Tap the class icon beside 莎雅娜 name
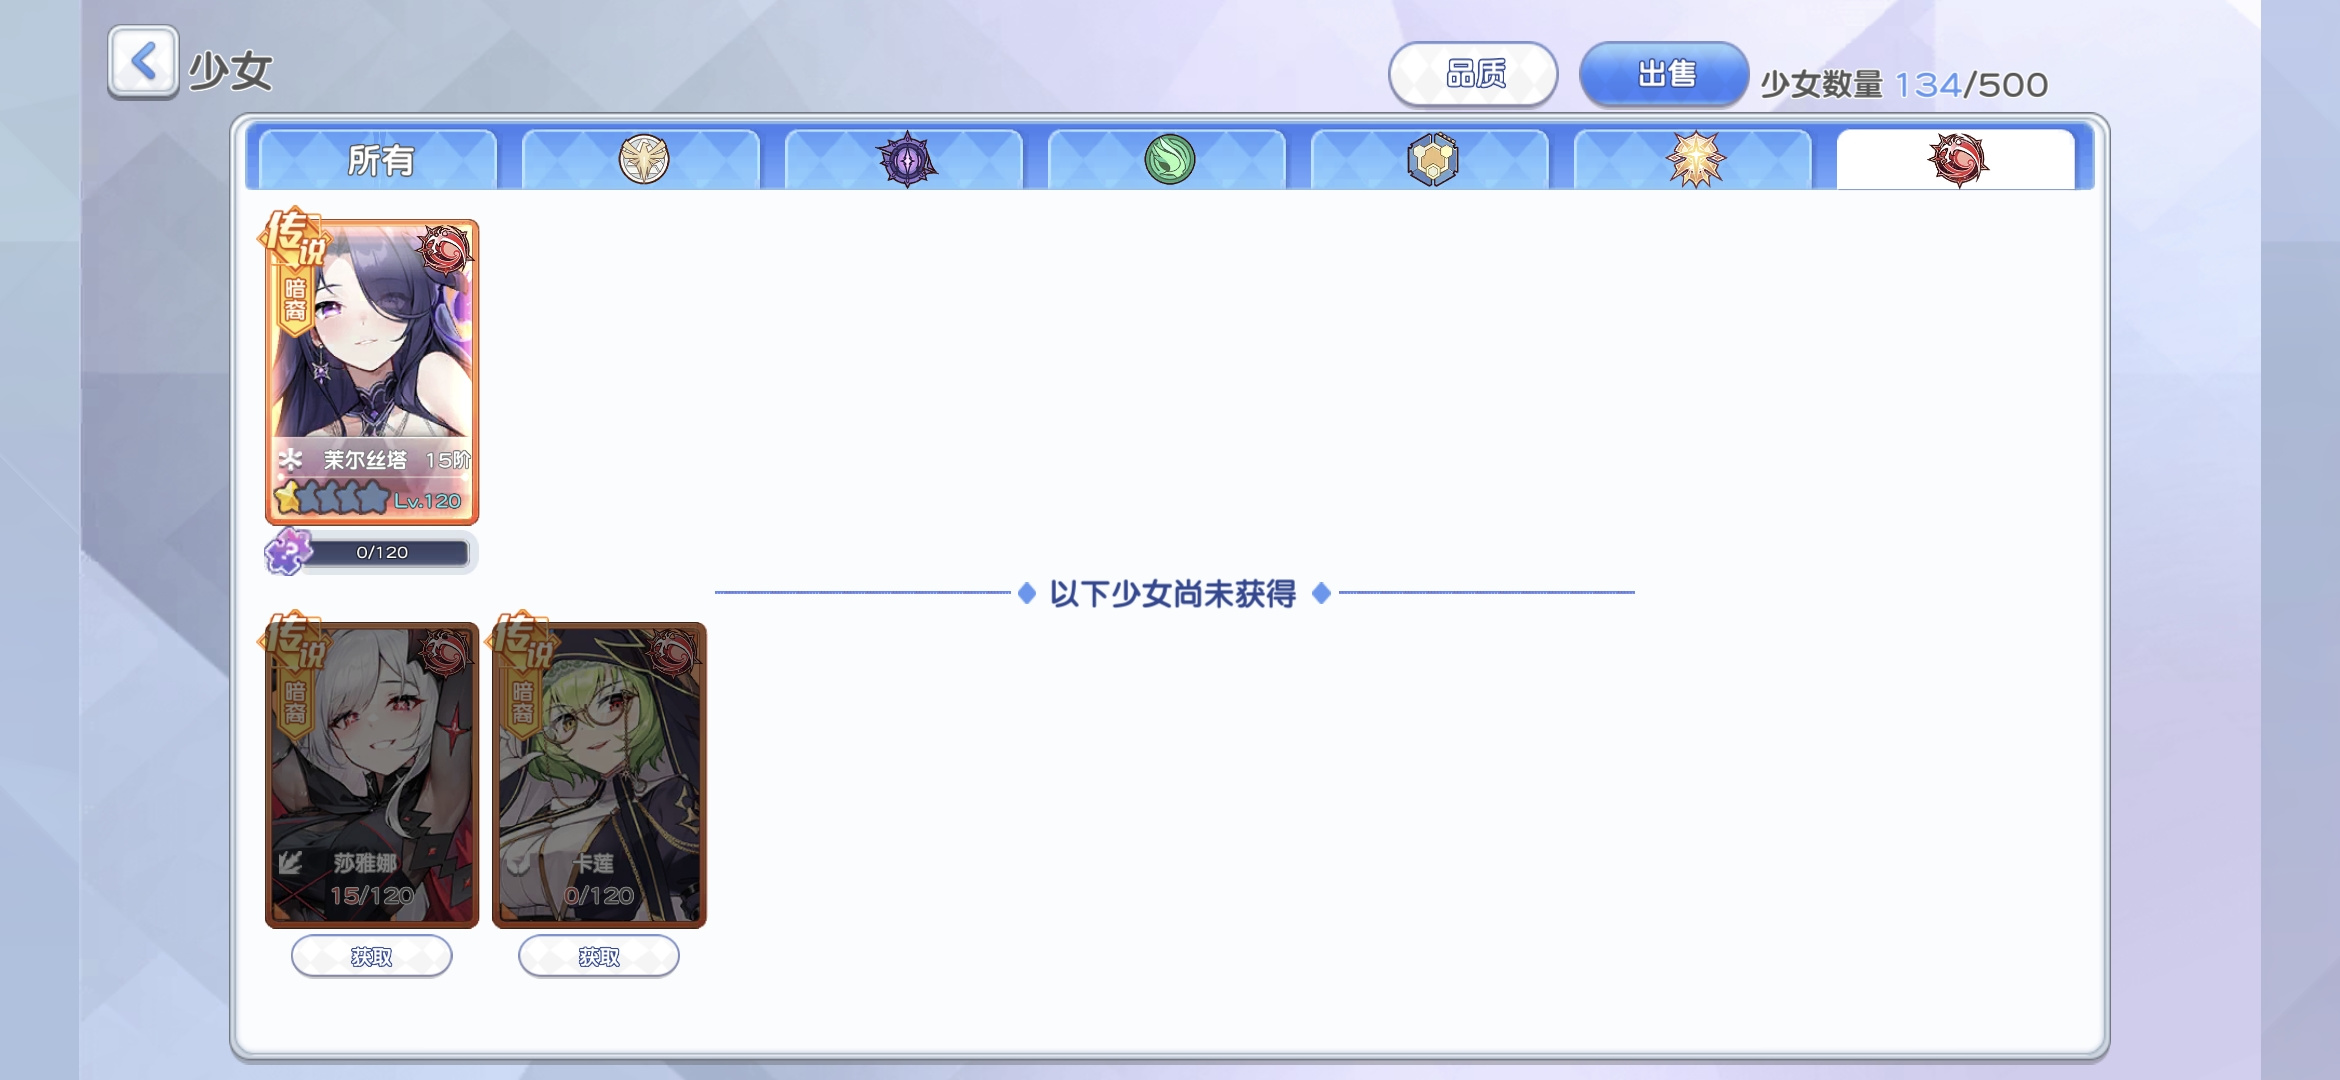 pyautogui.click(x=291, y=862)
